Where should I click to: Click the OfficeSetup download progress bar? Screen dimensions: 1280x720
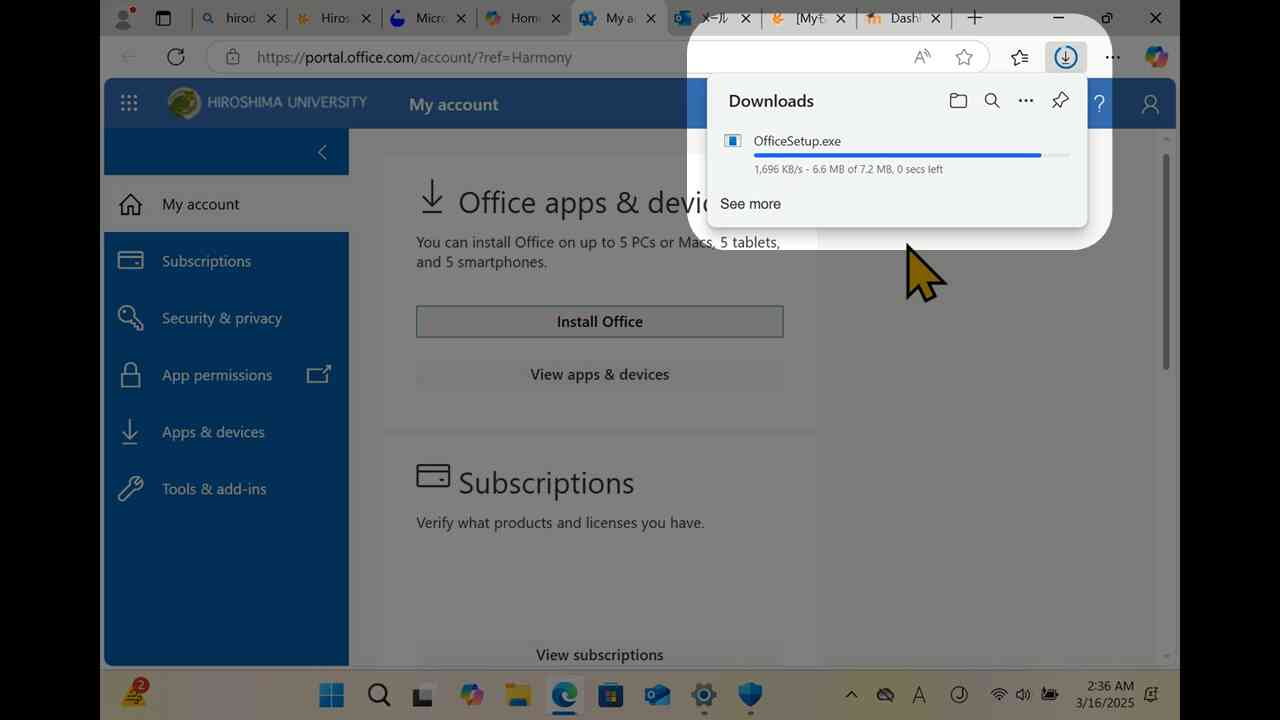coord(911,155)
